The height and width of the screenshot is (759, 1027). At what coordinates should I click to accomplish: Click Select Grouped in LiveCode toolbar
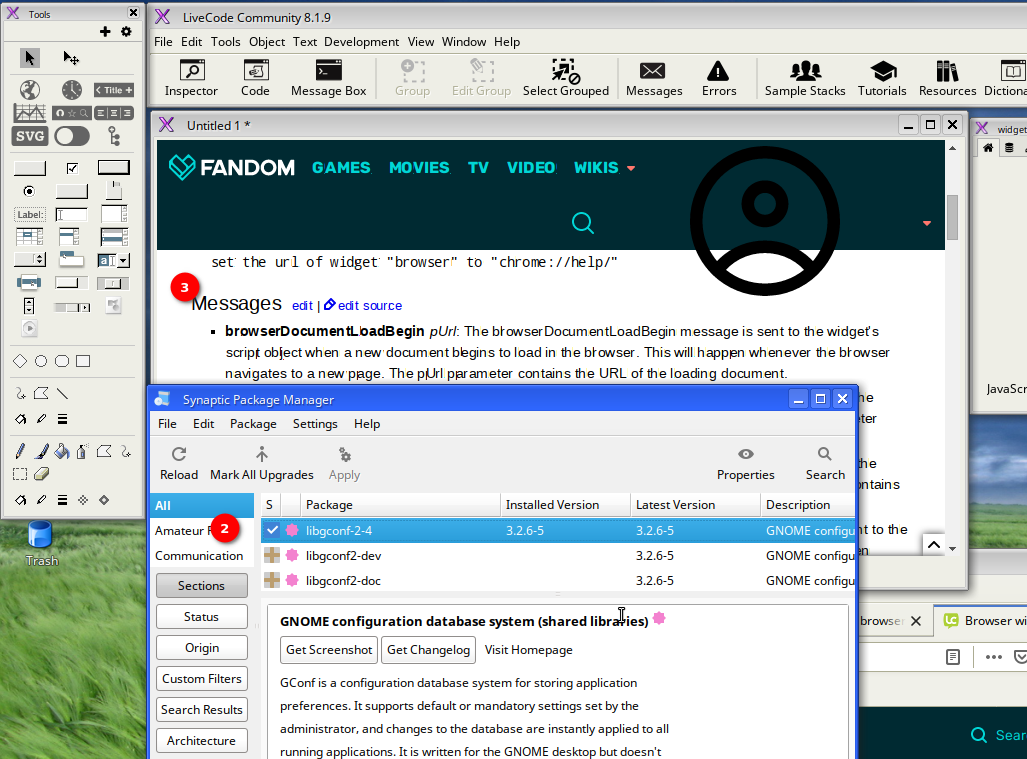(x=566, y=78)
